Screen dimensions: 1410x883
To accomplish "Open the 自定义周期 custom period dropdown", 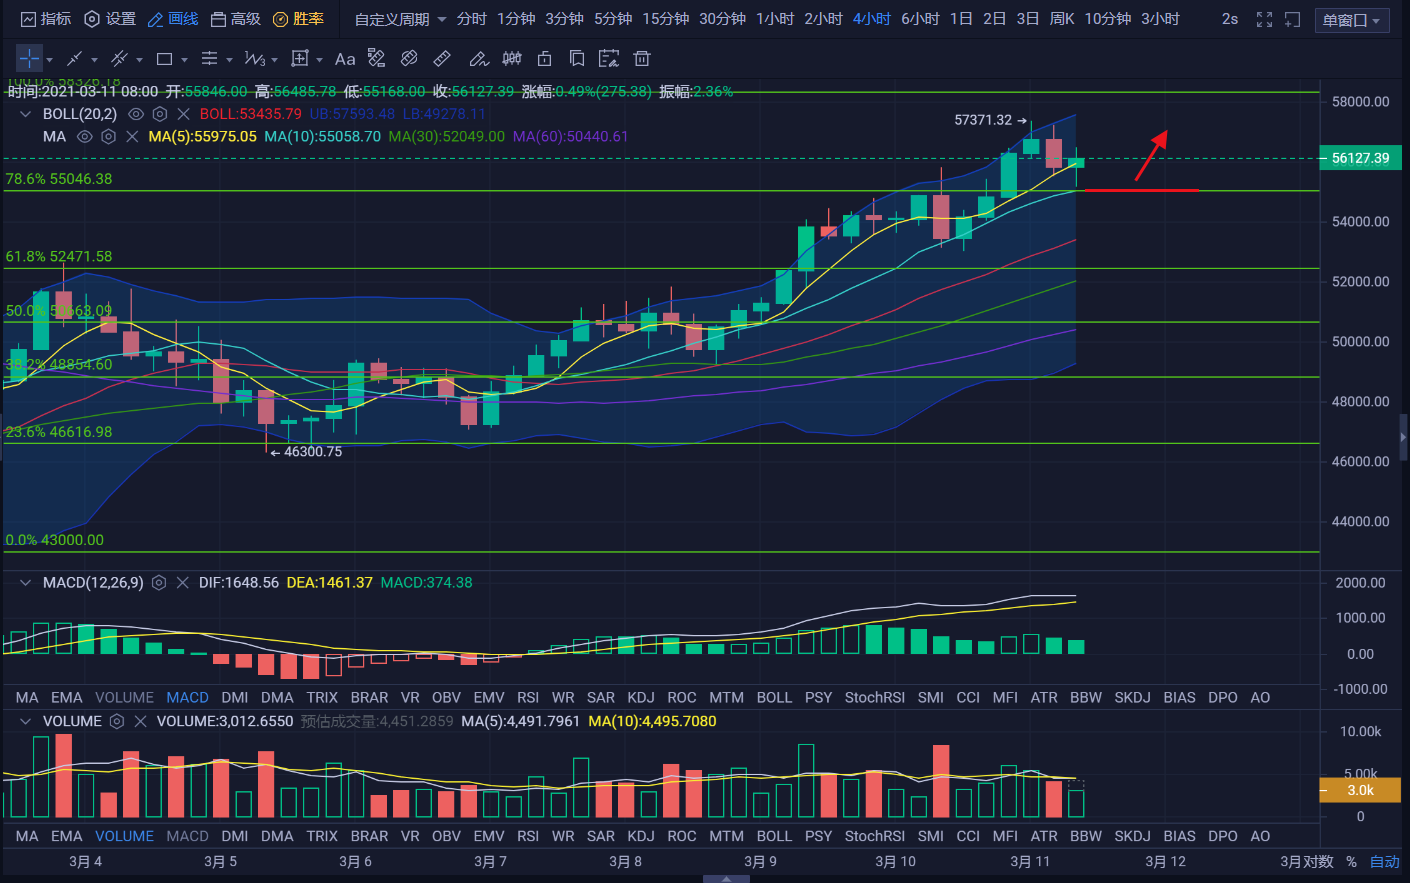I will click(400, 19).
